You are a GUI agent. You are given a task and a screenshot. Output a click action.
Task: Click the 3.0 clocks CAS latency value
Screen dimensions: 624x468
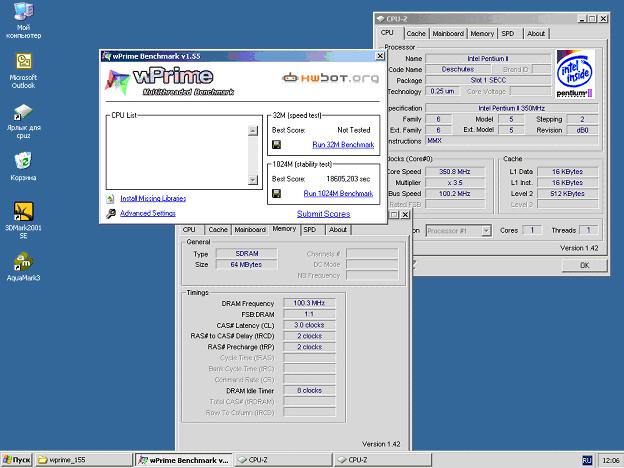pyautogui.click(x=309, y=325)
